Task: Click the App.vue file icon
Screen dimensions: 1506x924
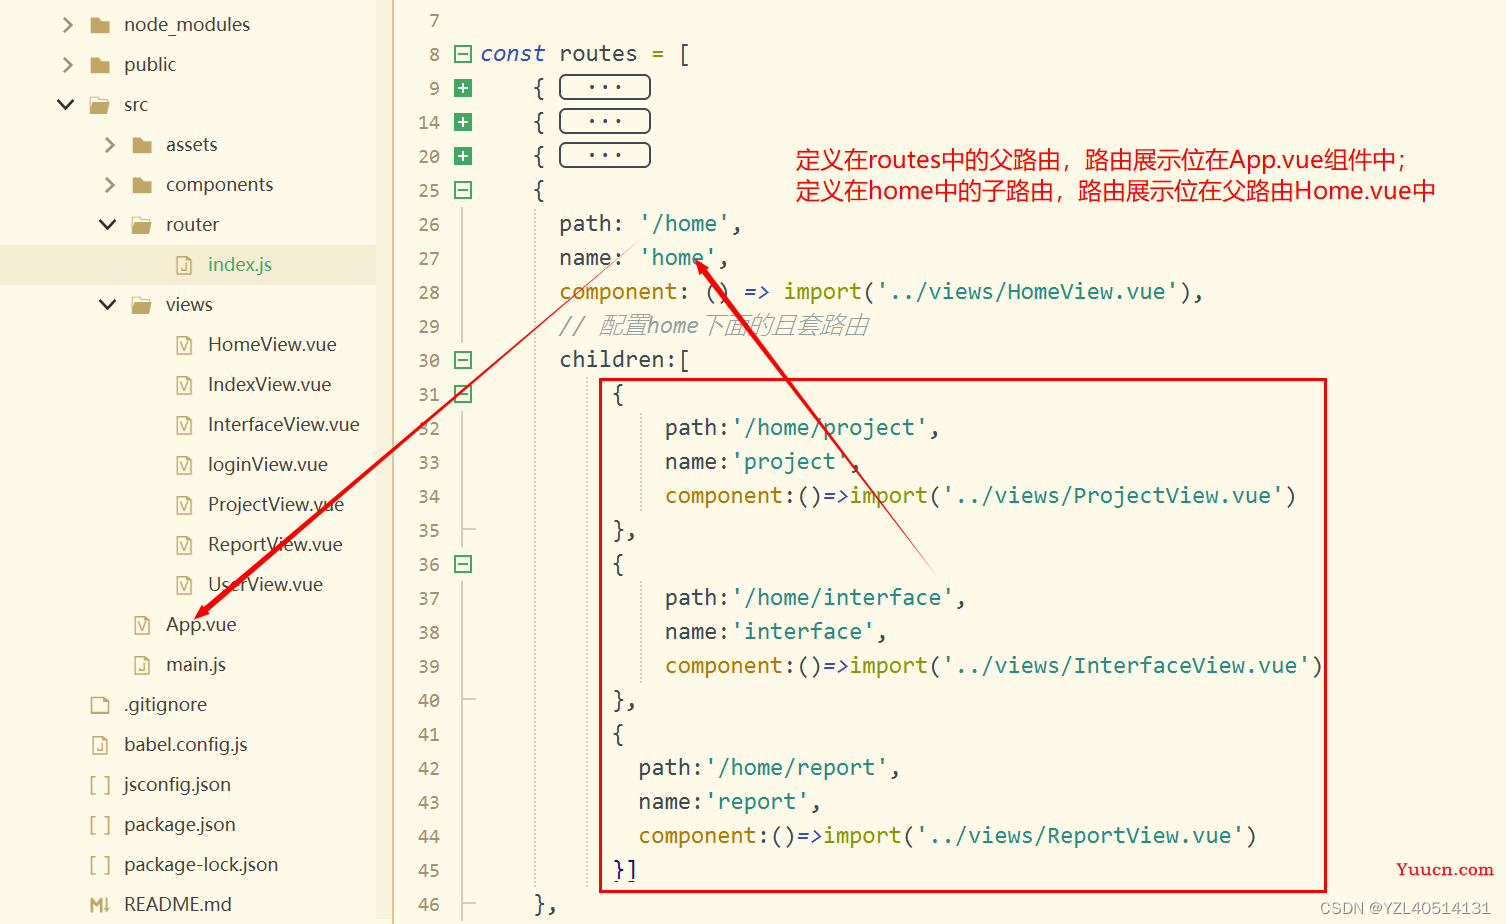Action: point(142,625)
